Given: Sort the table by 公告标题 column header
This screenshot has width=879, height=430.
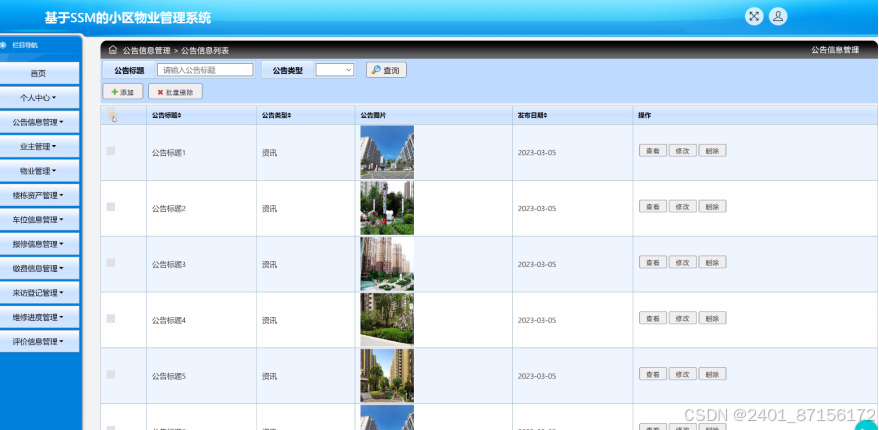Looking at the screenshot, I should tap(166, 115).
